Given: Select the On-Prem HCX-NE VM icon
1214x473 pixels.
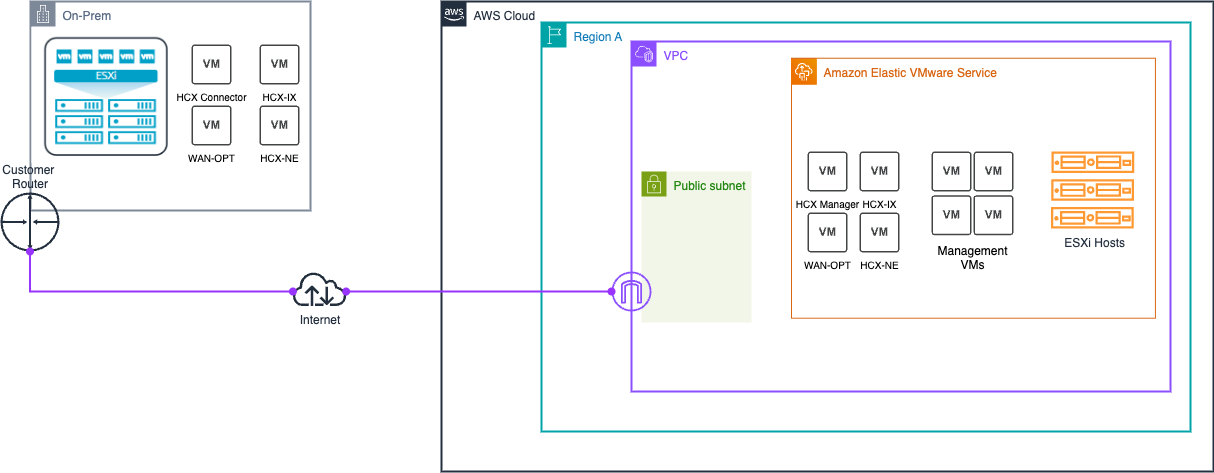Looking at the screenshot, I should coord(279,125).
